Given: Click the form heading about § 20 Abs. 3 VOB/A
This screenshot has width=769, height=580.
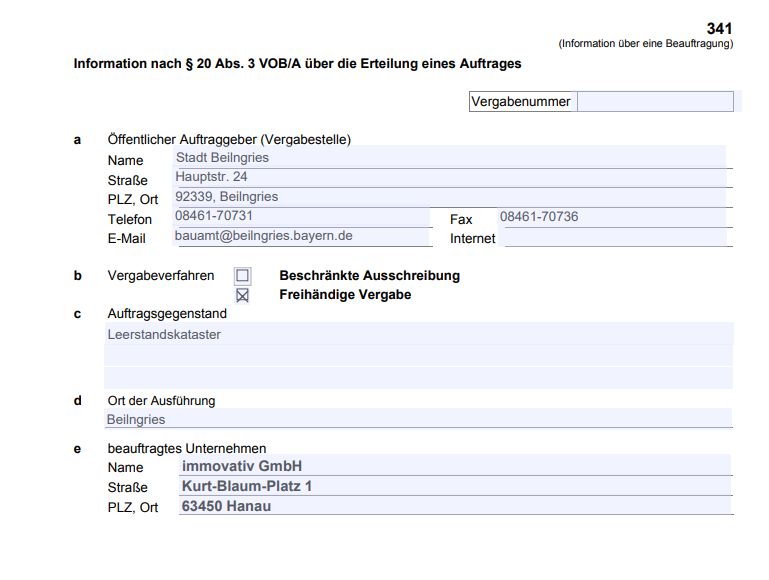Looking at the screenshot, I should pyautogui.click(x=297, y=64).
